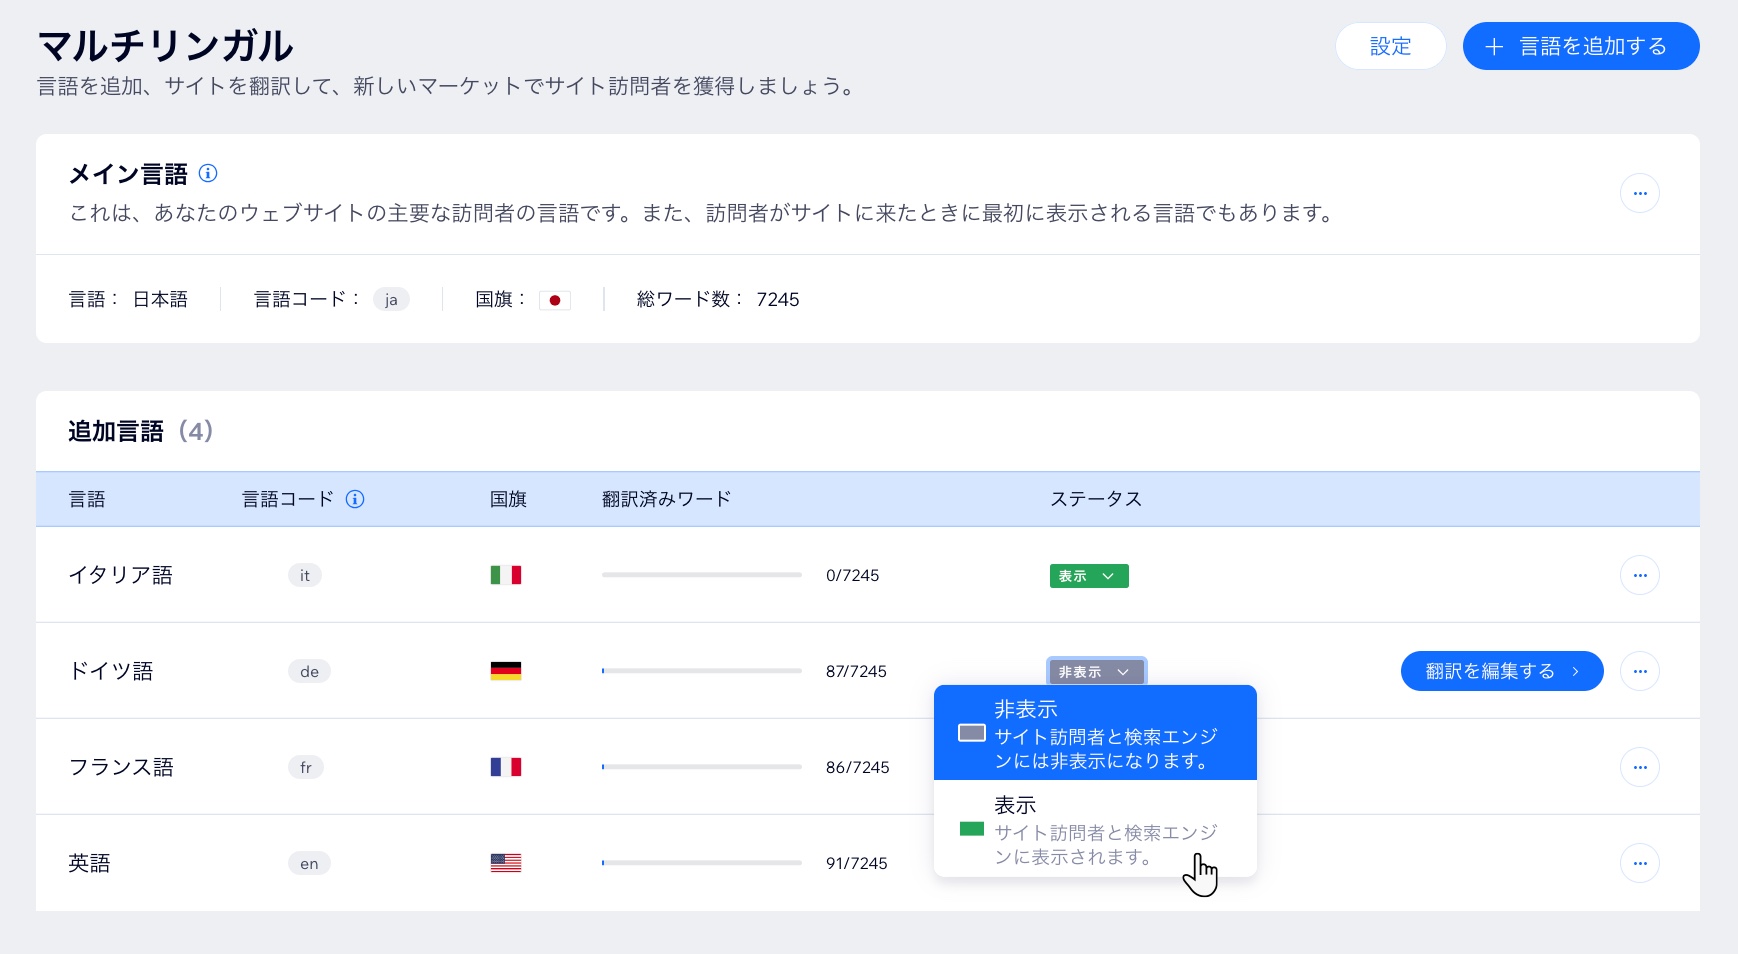The width and height of the screenshot is (1738, 954).
Task: Expand the メイン言語 options menu (ellipsis)
Action: [x=1639, y=193]
